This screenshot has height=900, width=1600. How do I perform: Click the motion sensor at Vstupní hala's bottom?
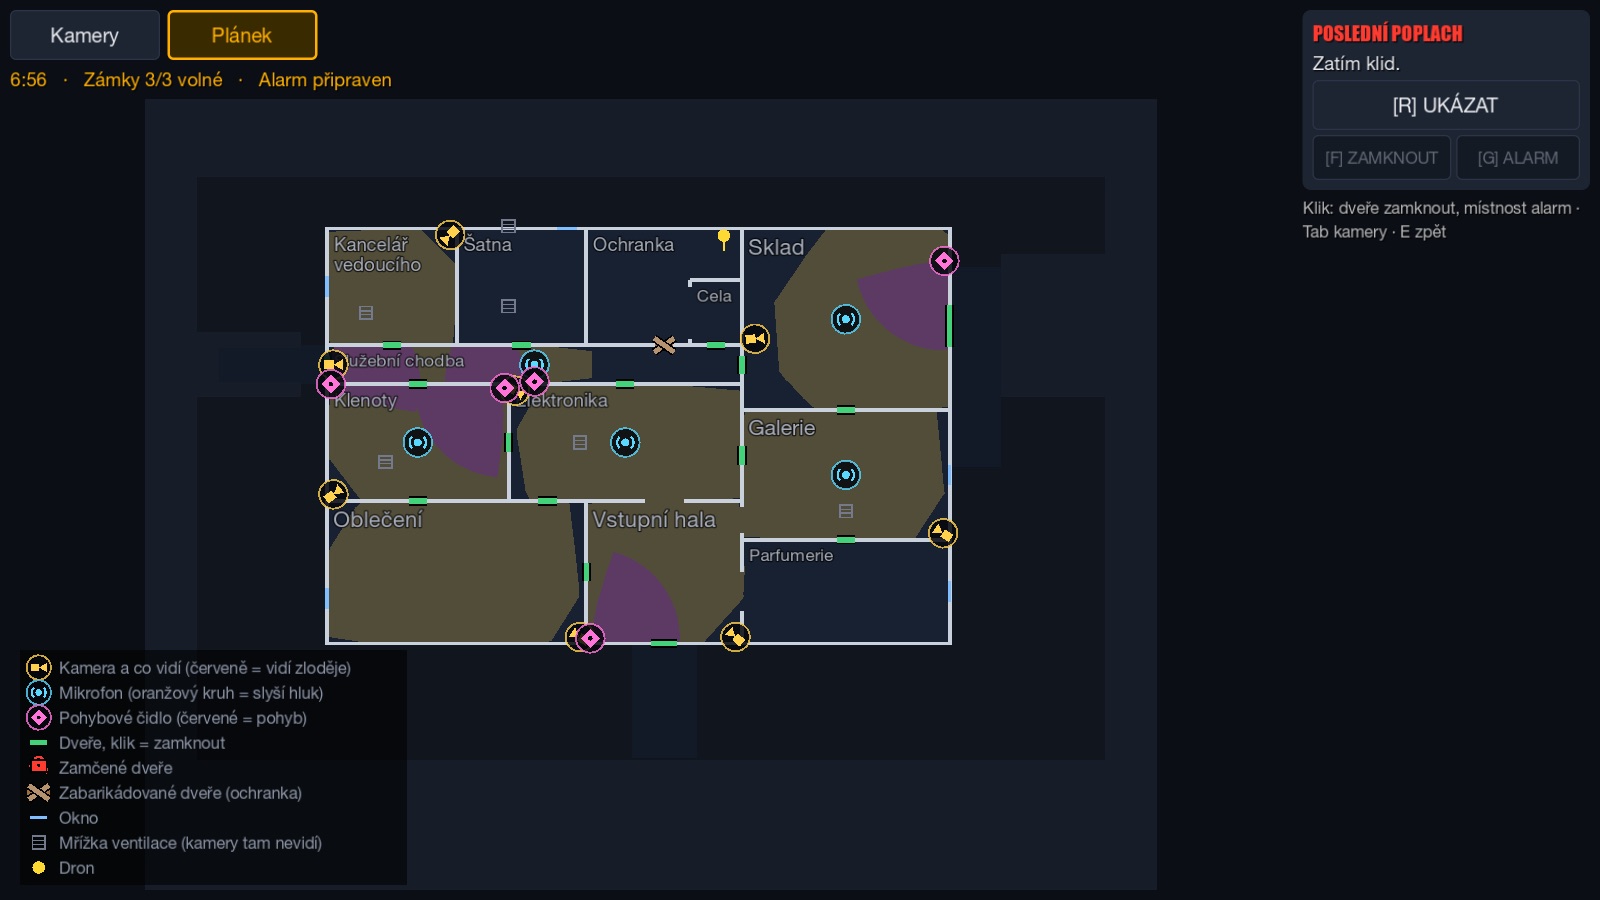coord(591,638)
